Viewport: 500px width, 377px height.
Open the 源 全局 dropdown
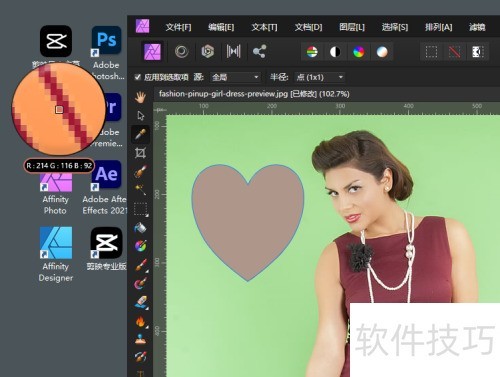(x=235, y=77)
